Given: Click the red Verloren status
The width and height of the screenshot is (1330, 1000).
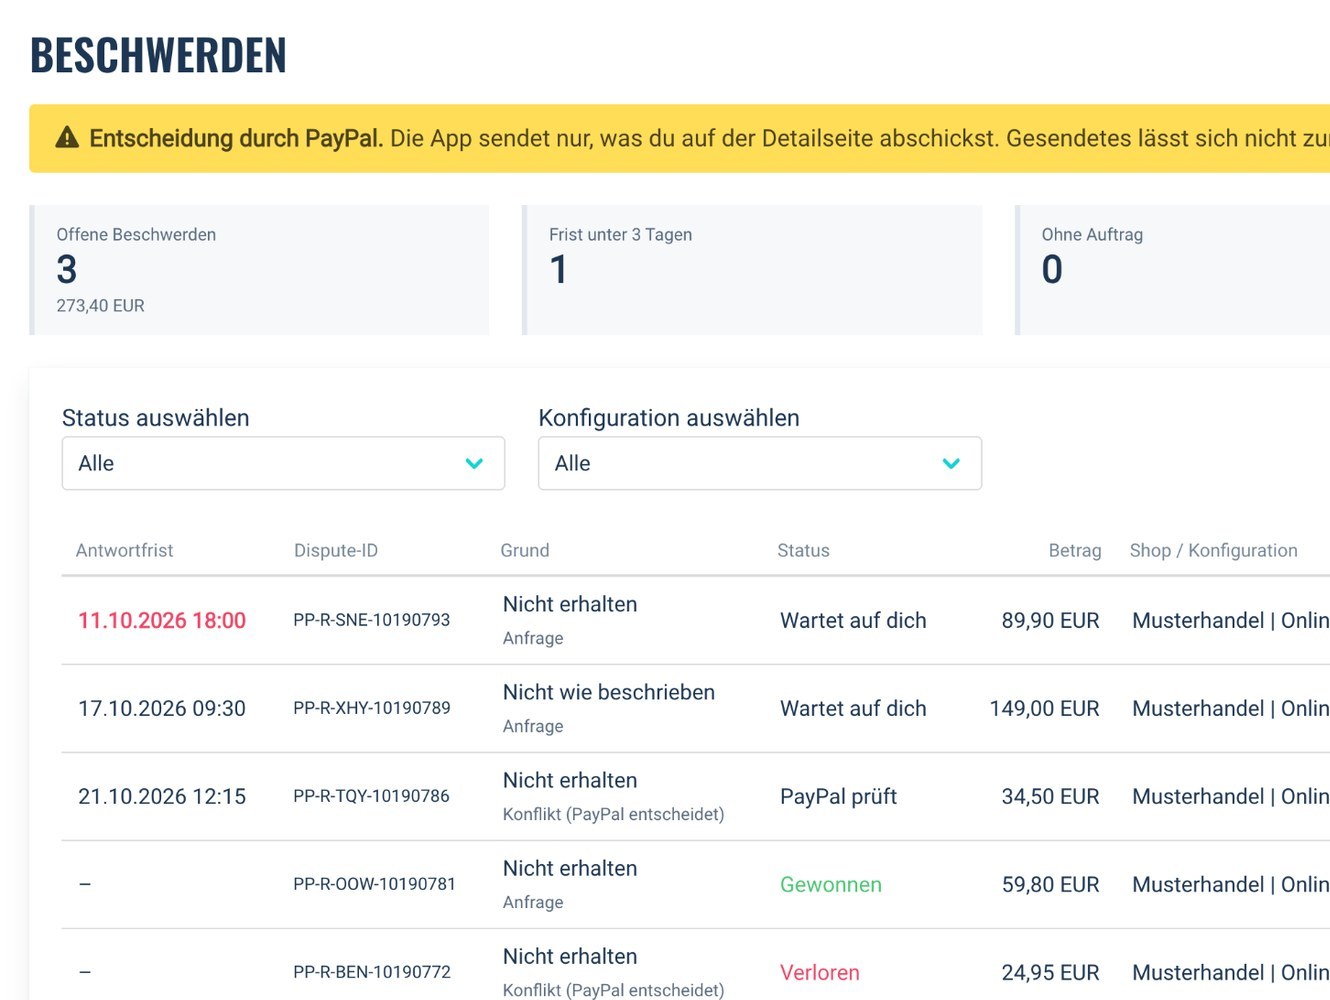Looking at the screenshot, I should click(820, 972).
